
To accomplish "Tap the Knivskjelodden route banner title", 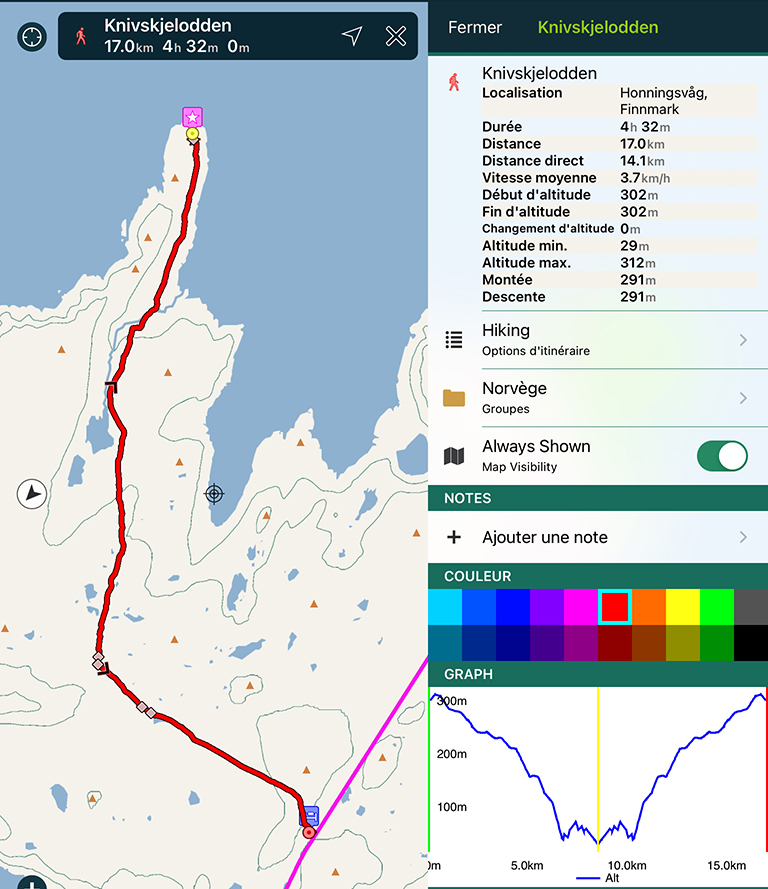I will 168,26.
